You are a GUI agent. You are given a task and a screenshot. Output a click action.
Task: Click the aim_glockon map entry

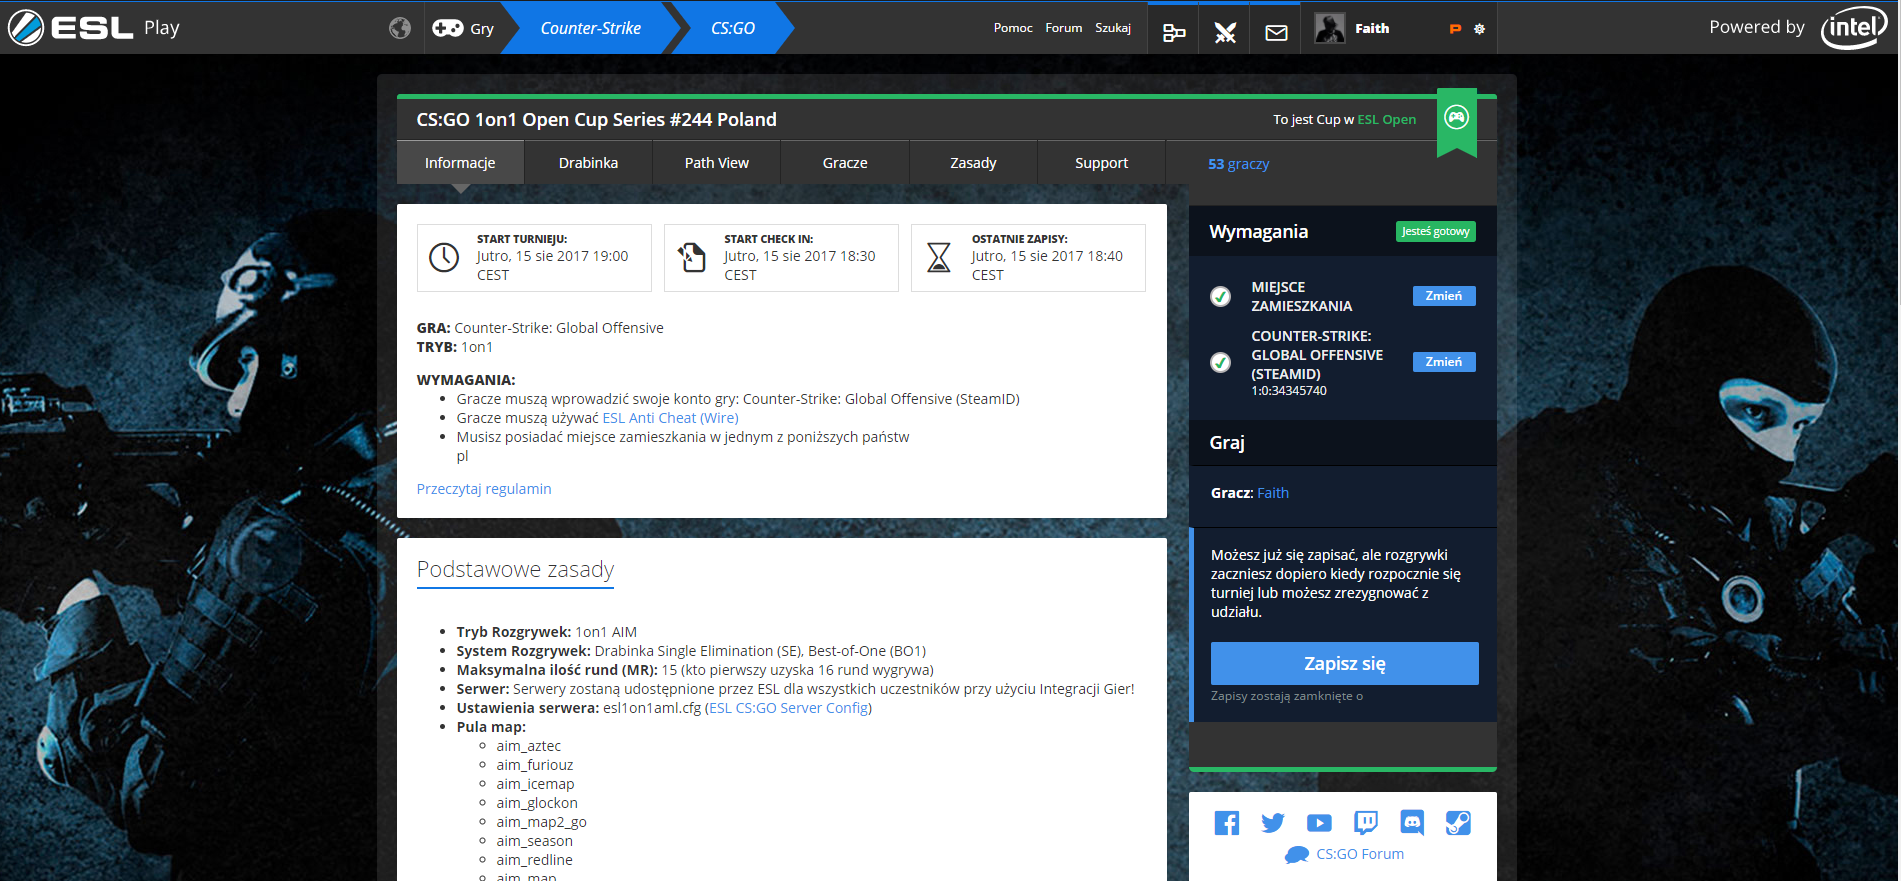(537, 803)
